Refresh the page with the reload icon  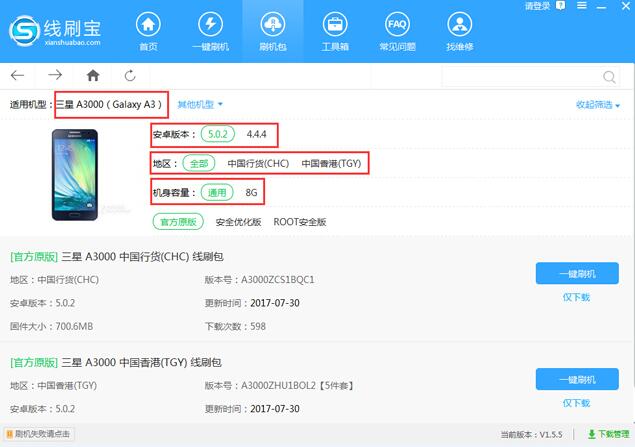click(130, 75)
